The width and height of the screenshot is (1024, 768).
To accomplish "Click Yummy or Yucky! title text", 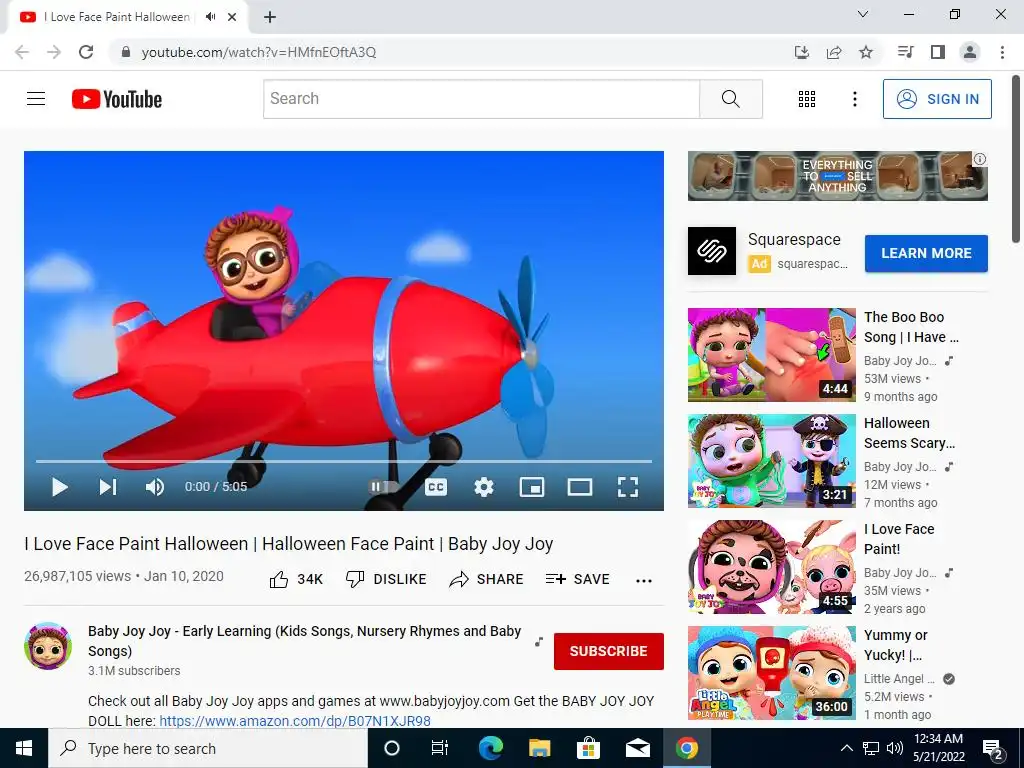I will 896,645.
